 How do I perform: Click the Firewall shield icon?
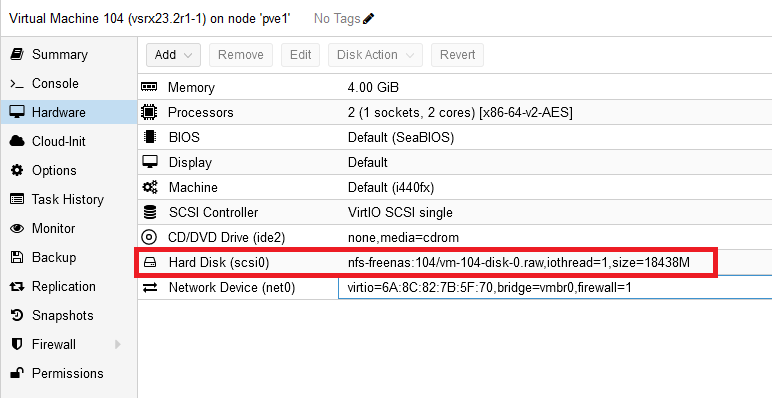[17, 344]
